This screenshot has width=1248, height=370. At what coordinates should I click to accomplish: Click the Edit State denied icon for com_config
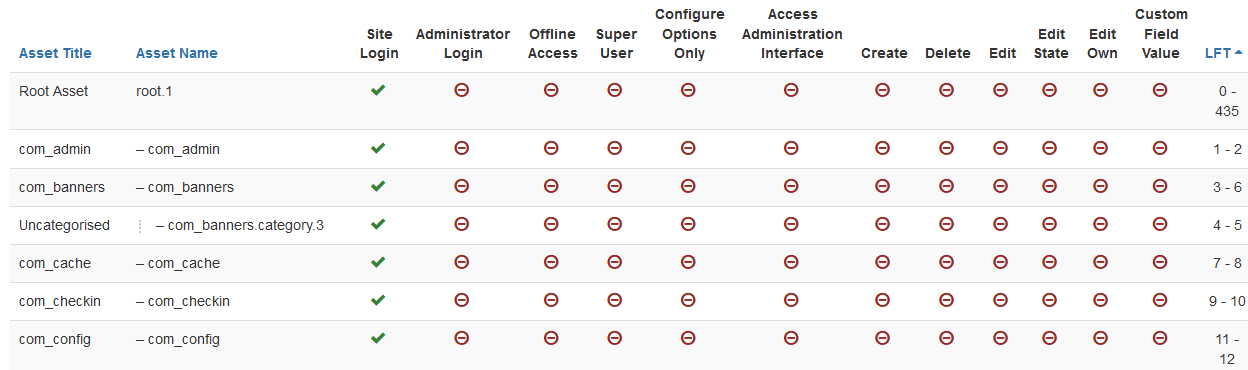click(x=1050, y=338)
